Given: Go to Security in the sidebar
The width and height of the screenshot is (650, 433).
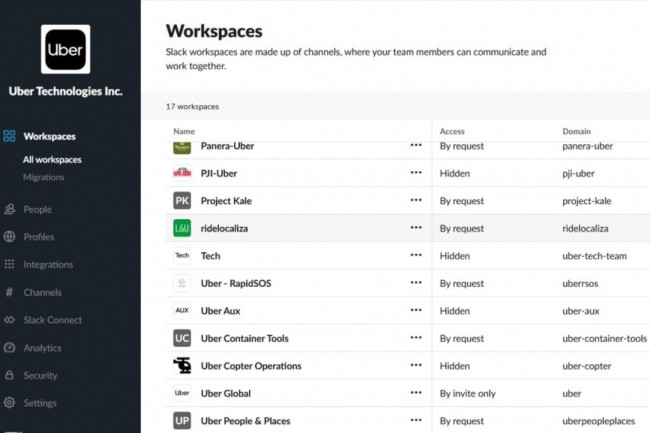Looking at the screenshot, I should [40, 375].
